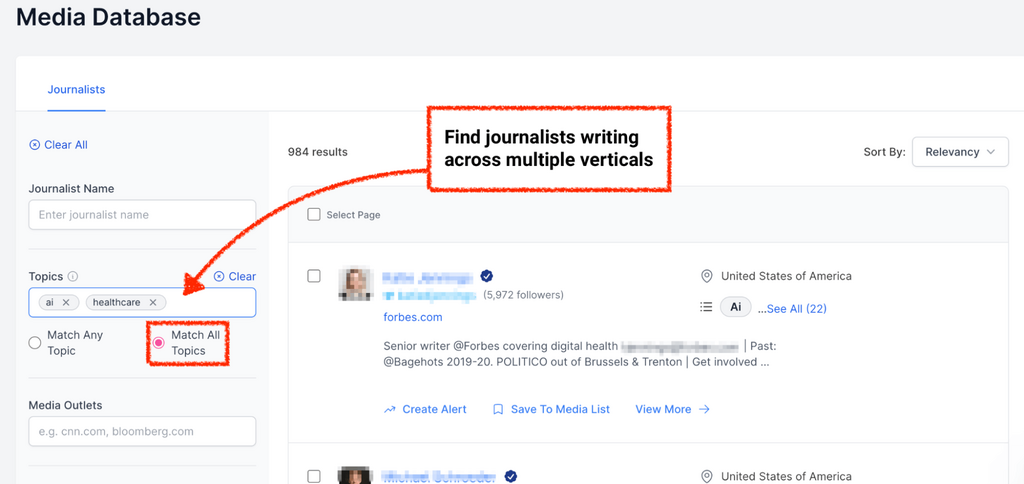Click the location pin icon for first journalist
Viewport: 1024px width, 484px height.
[x=706, y=276]
